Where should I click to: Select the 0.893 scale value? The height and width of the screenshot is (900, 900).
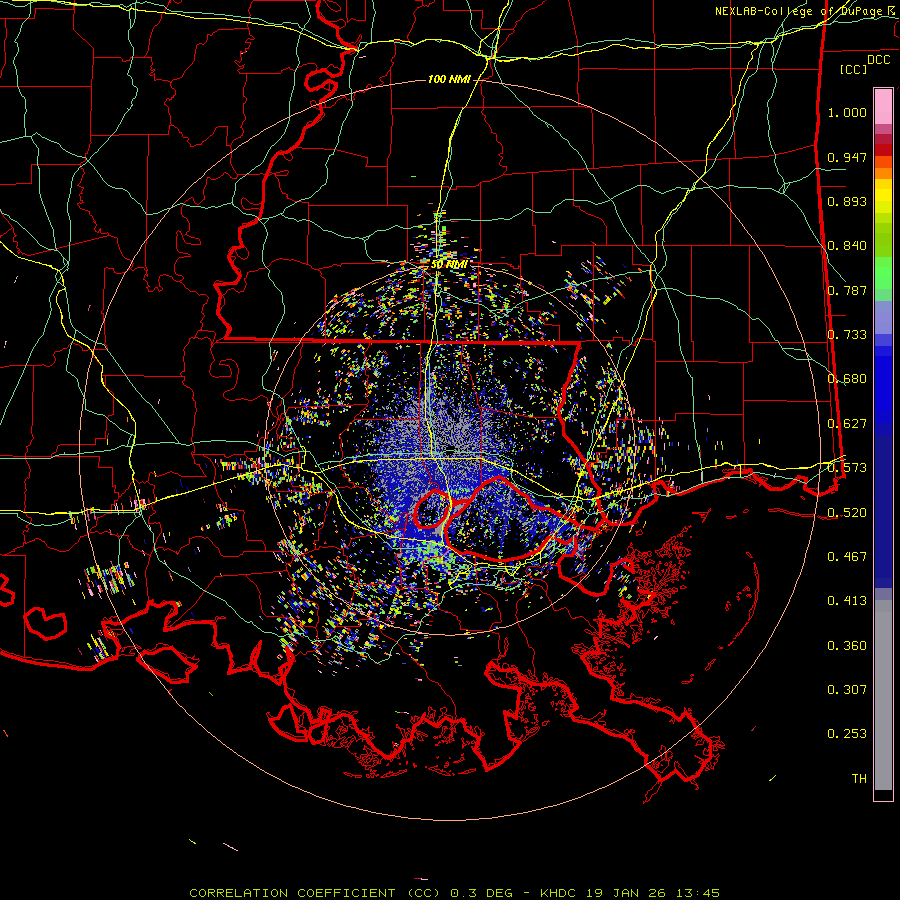[x=847, y=201]
